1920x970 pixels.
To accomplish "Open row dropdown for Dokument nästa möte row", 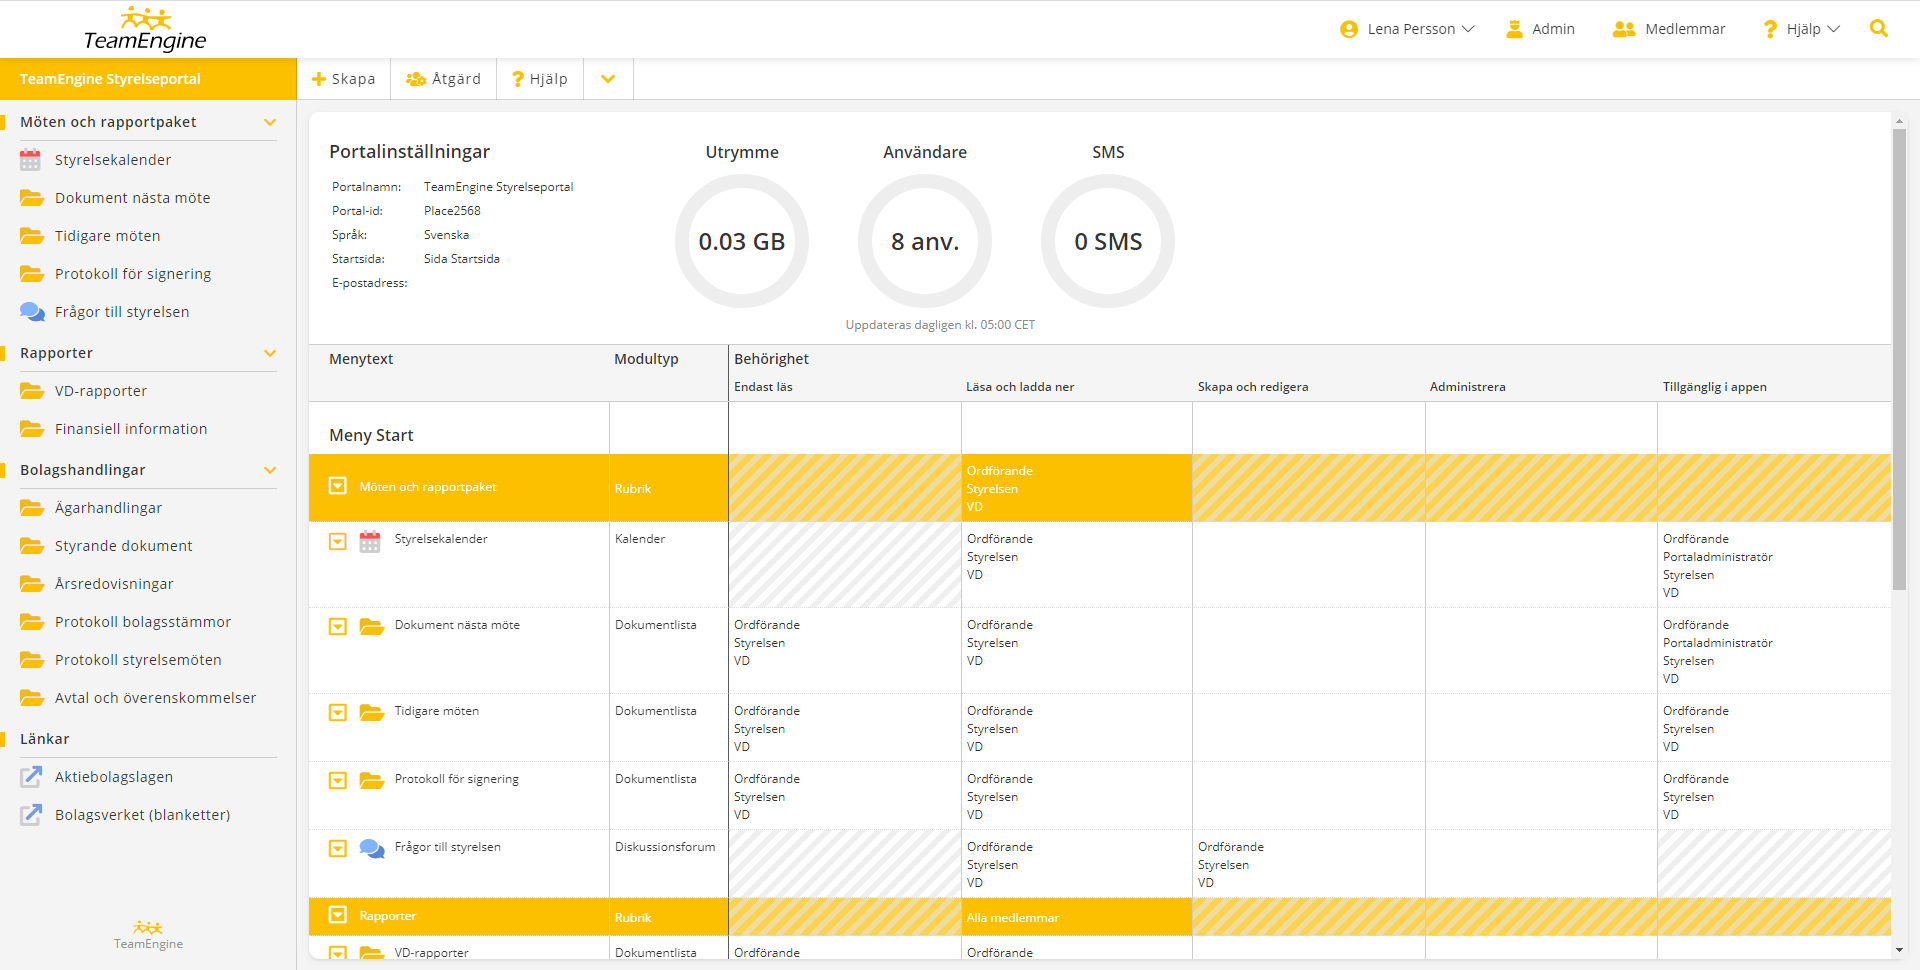I will (338, 627).
